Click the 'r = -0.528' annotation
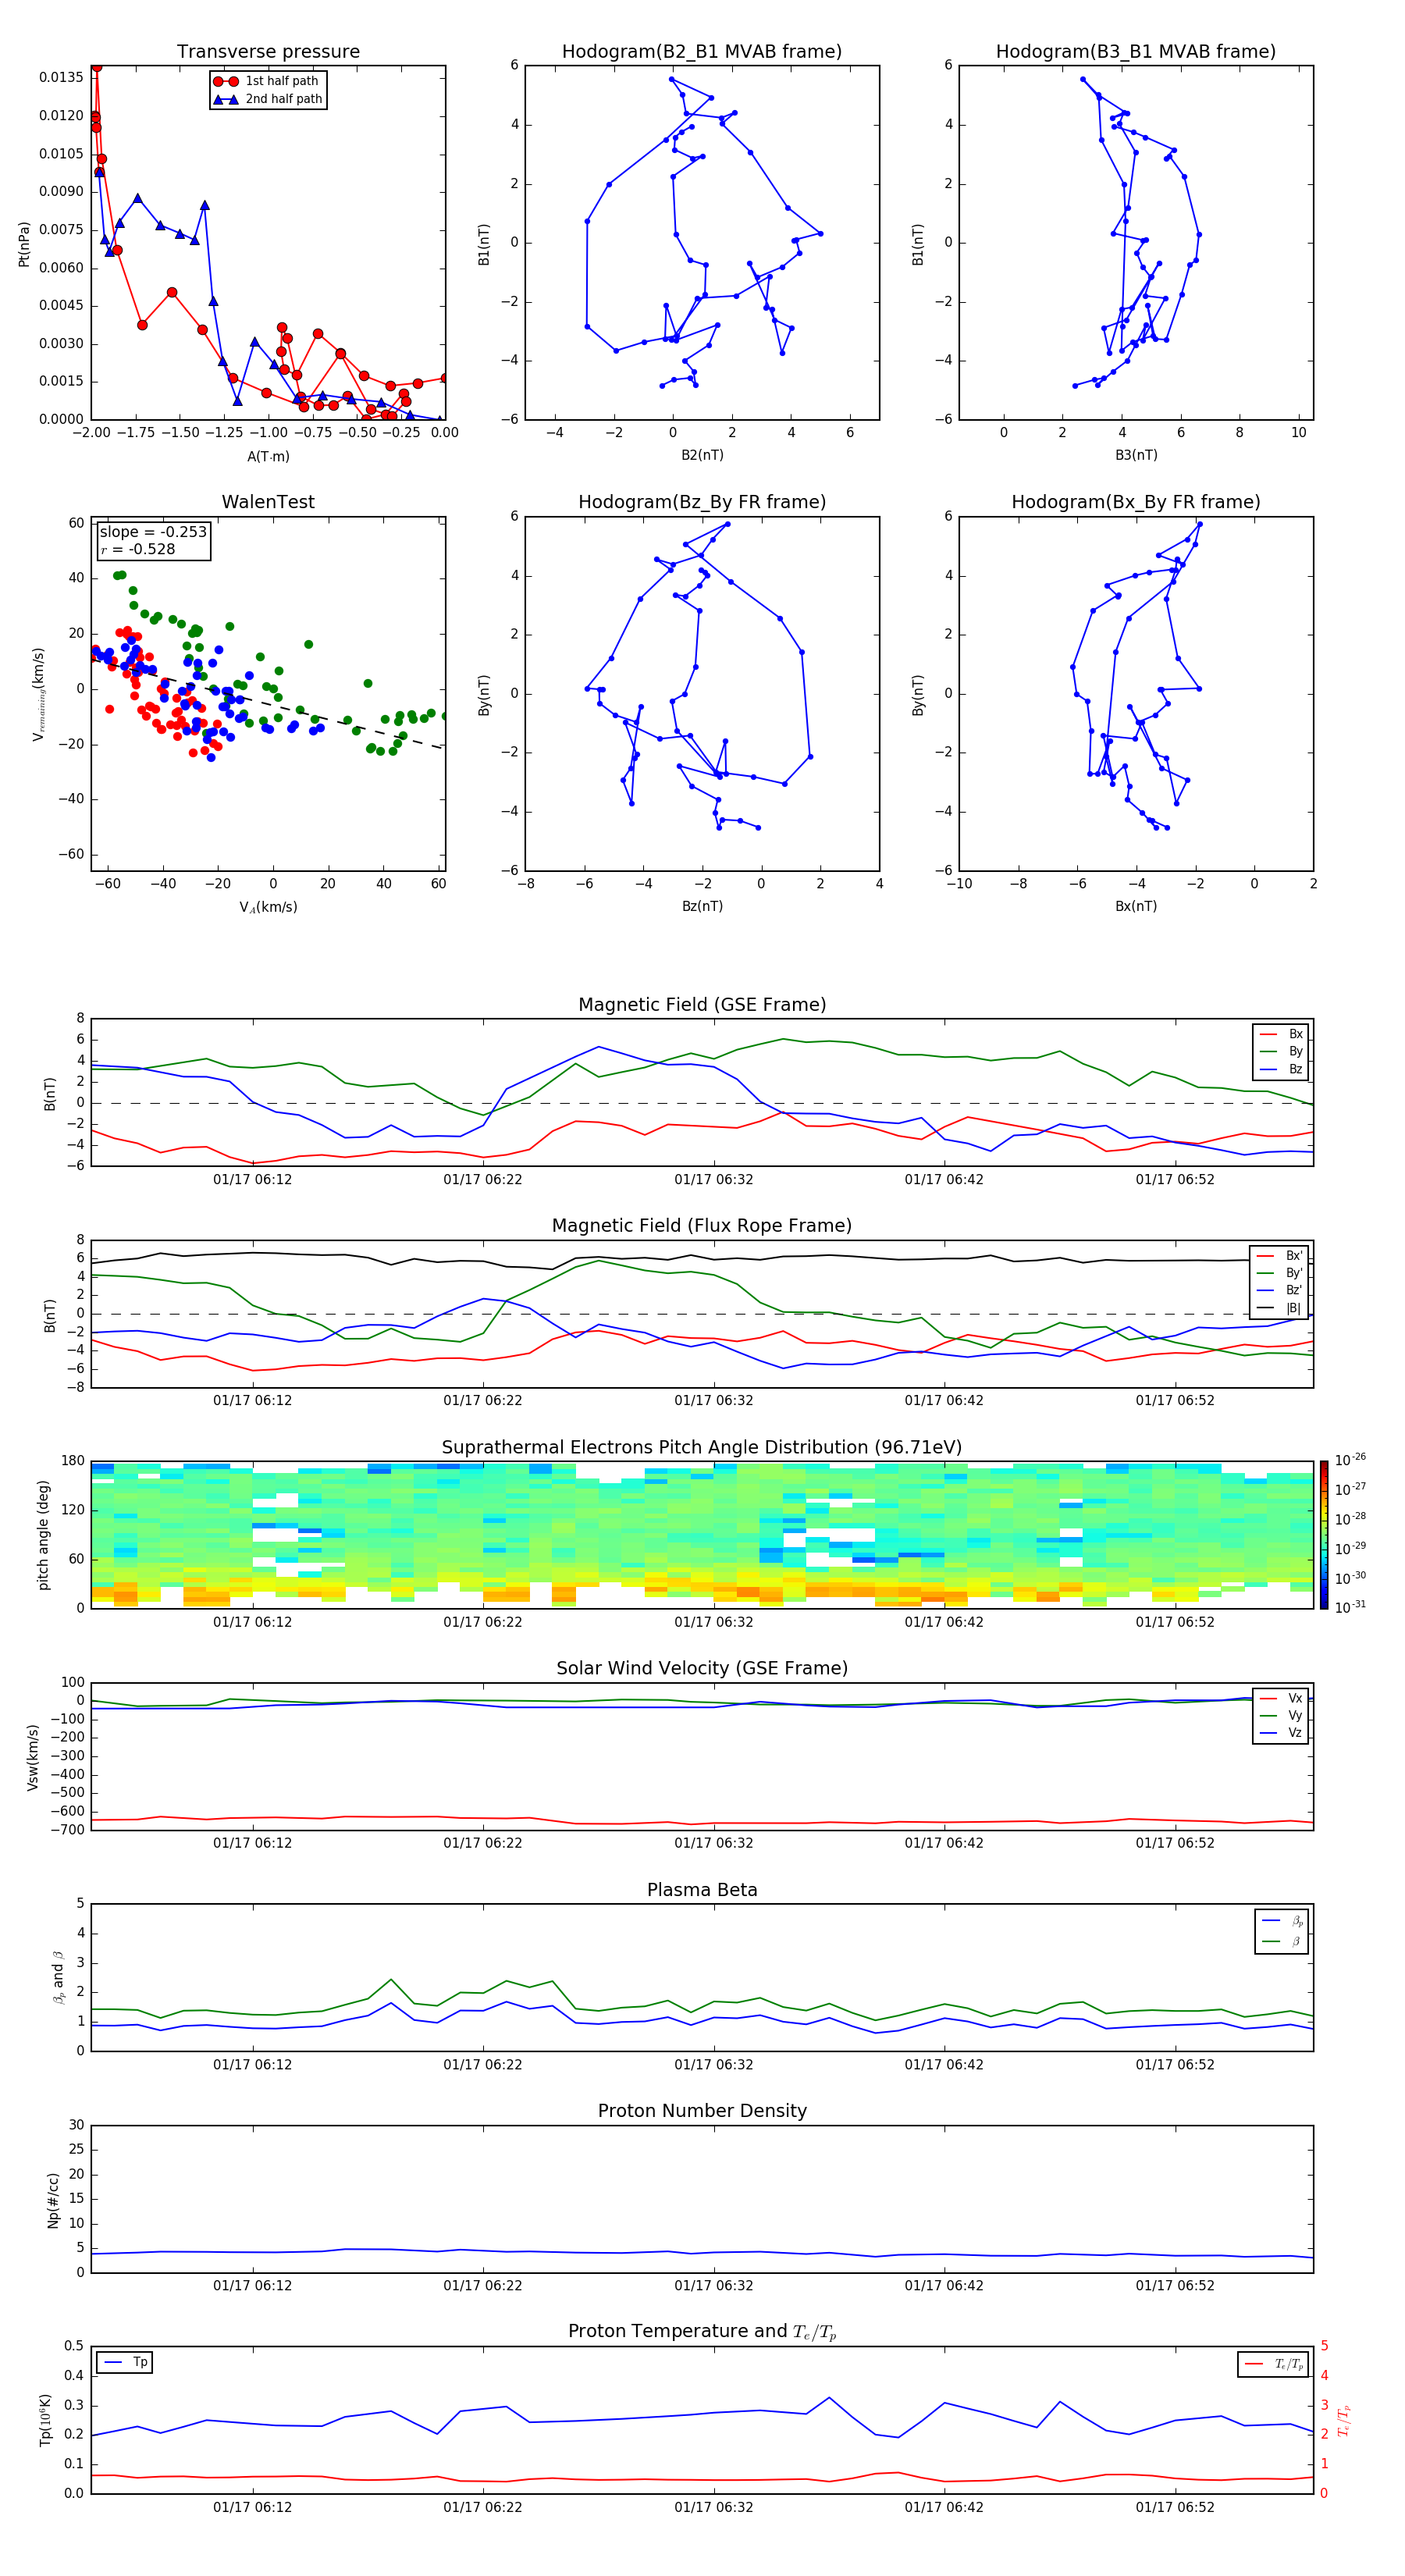Viewport: 1405px width, 2576px height. tap(138, 549)
